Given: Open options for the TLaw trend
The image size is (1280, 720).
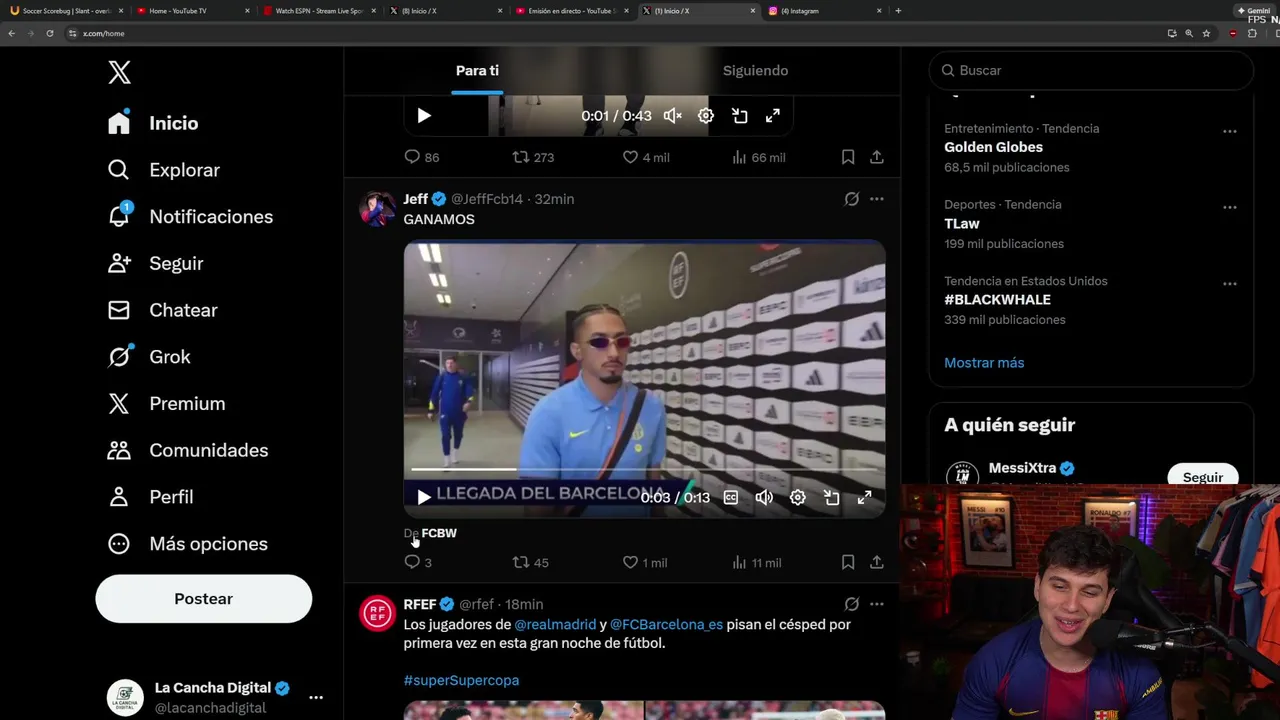Looking at the screenshot, I should coord(1230,207).
